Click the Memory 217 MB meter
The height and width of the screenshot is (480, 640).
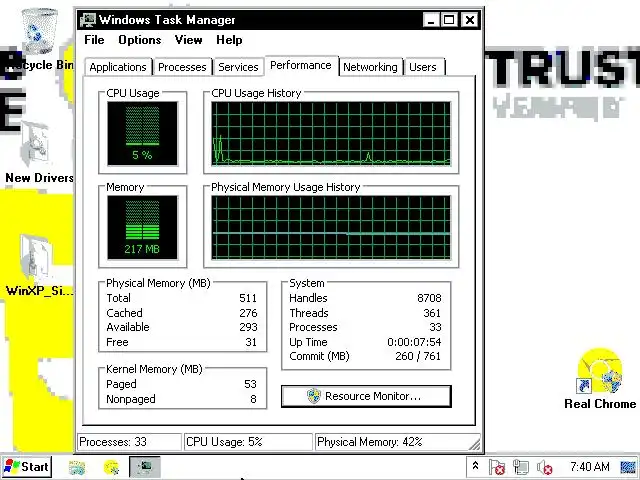tap(142, 227)
